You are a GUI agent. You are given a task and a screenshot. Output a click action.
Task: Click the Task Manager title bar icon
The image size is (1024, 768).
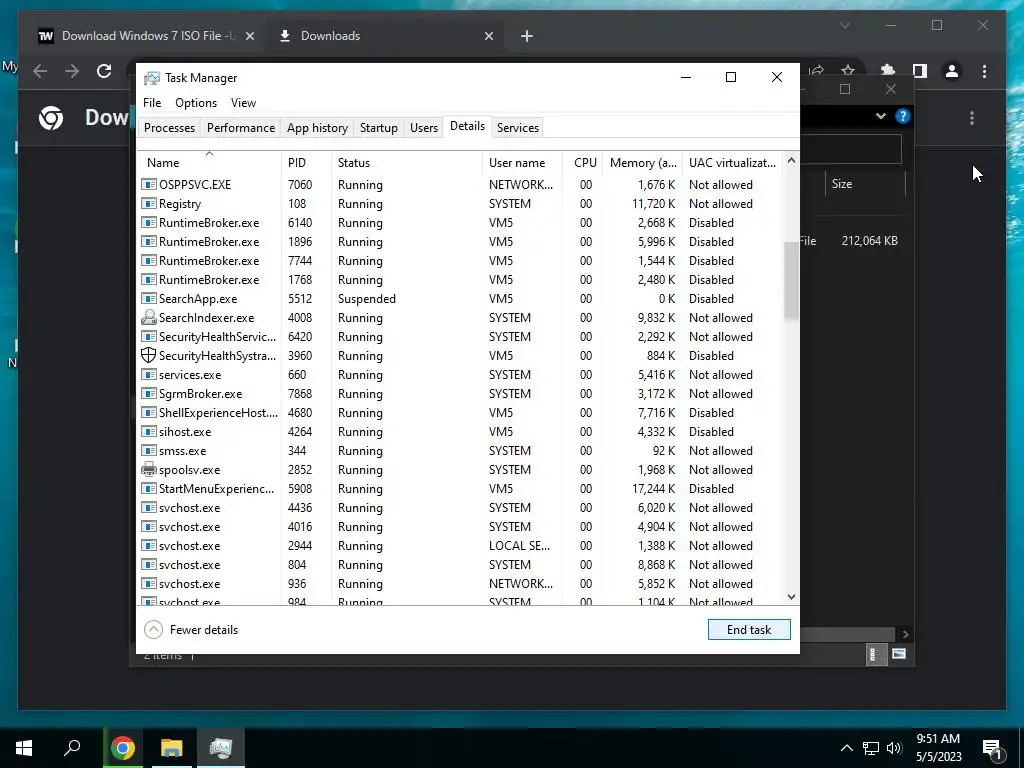pos(152,78)
